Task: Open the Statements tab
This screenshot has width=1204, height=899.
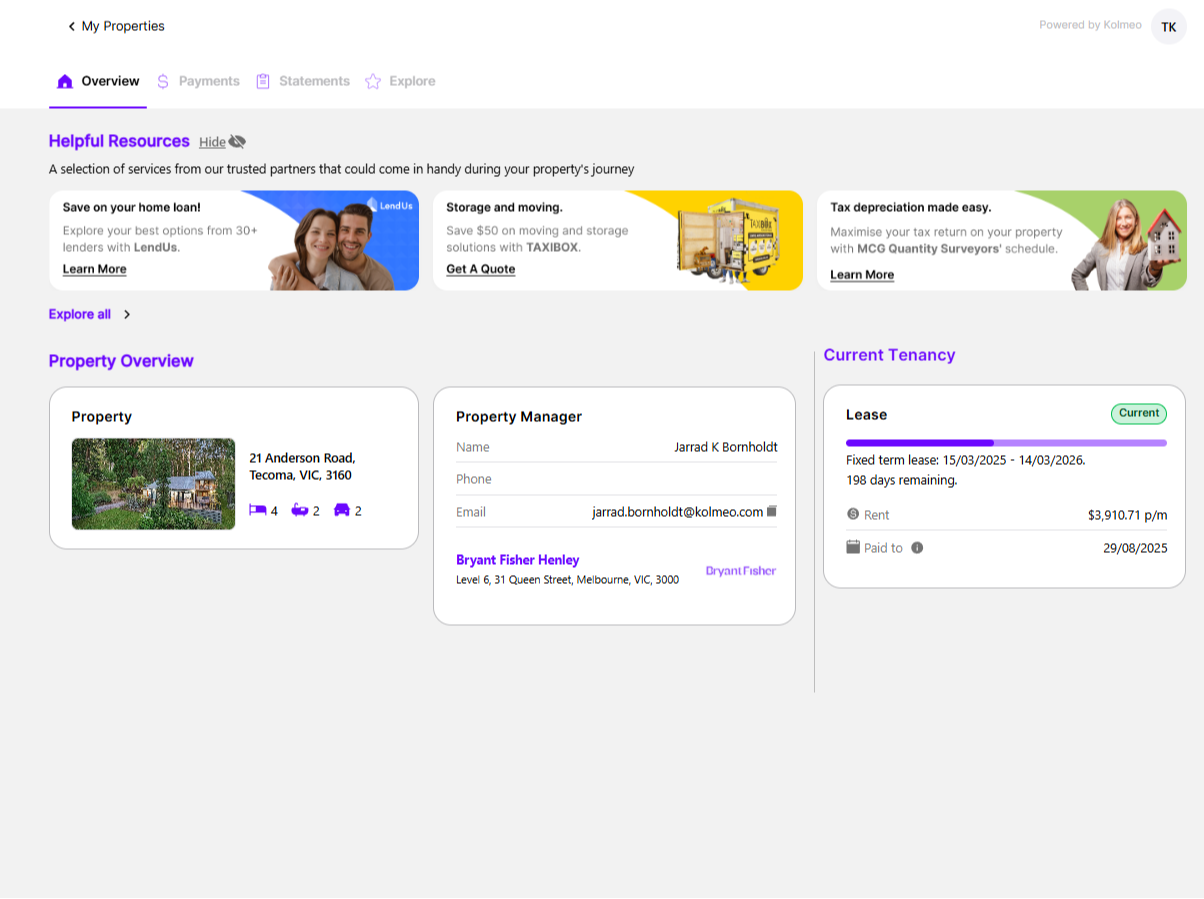Action: click(303, 81)
